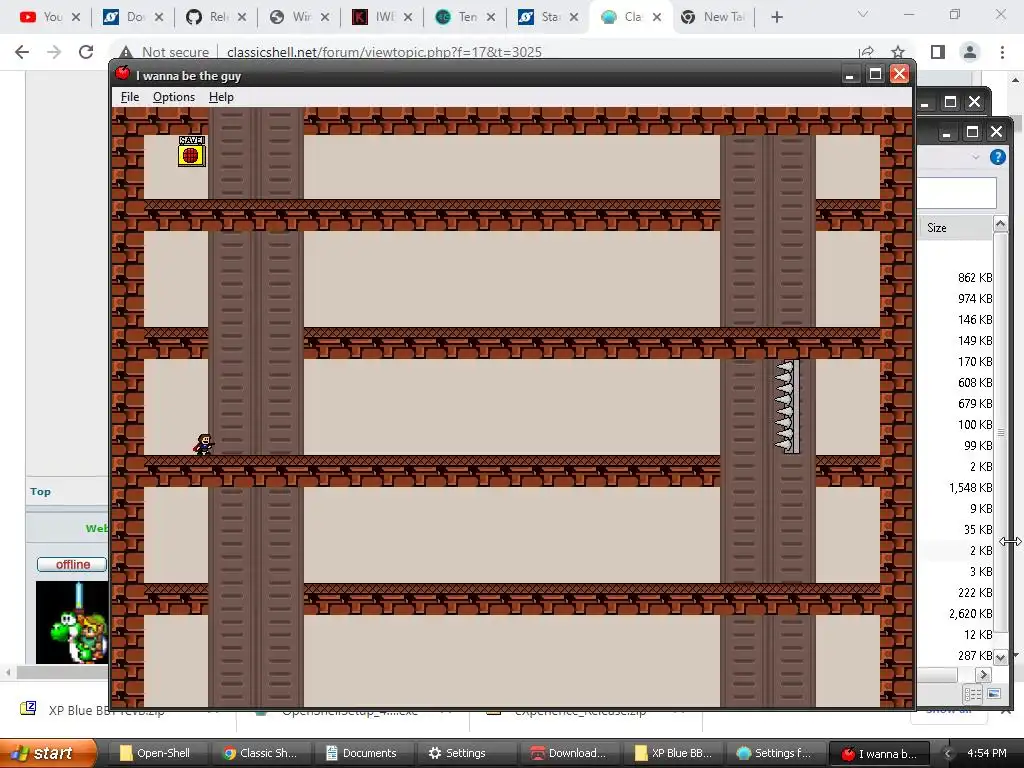1024x768 pixels.
Task: Expand the system tray arrow on taskbar
Action: (x=948, y=754)
